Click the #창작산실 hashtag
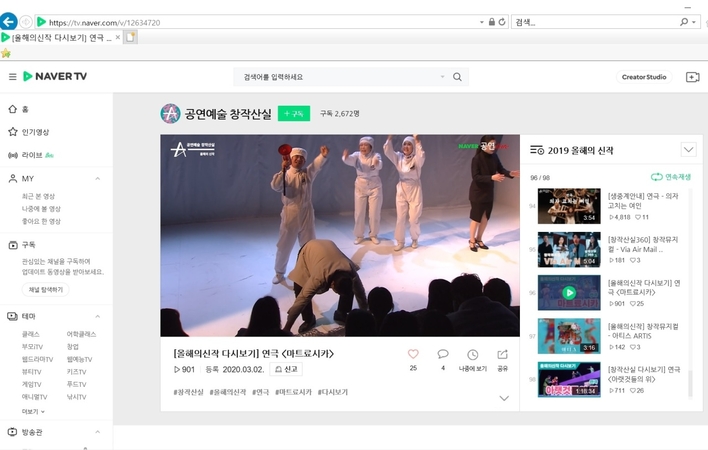708x450 pixels. pyautogui.click(x=188, y=392)
